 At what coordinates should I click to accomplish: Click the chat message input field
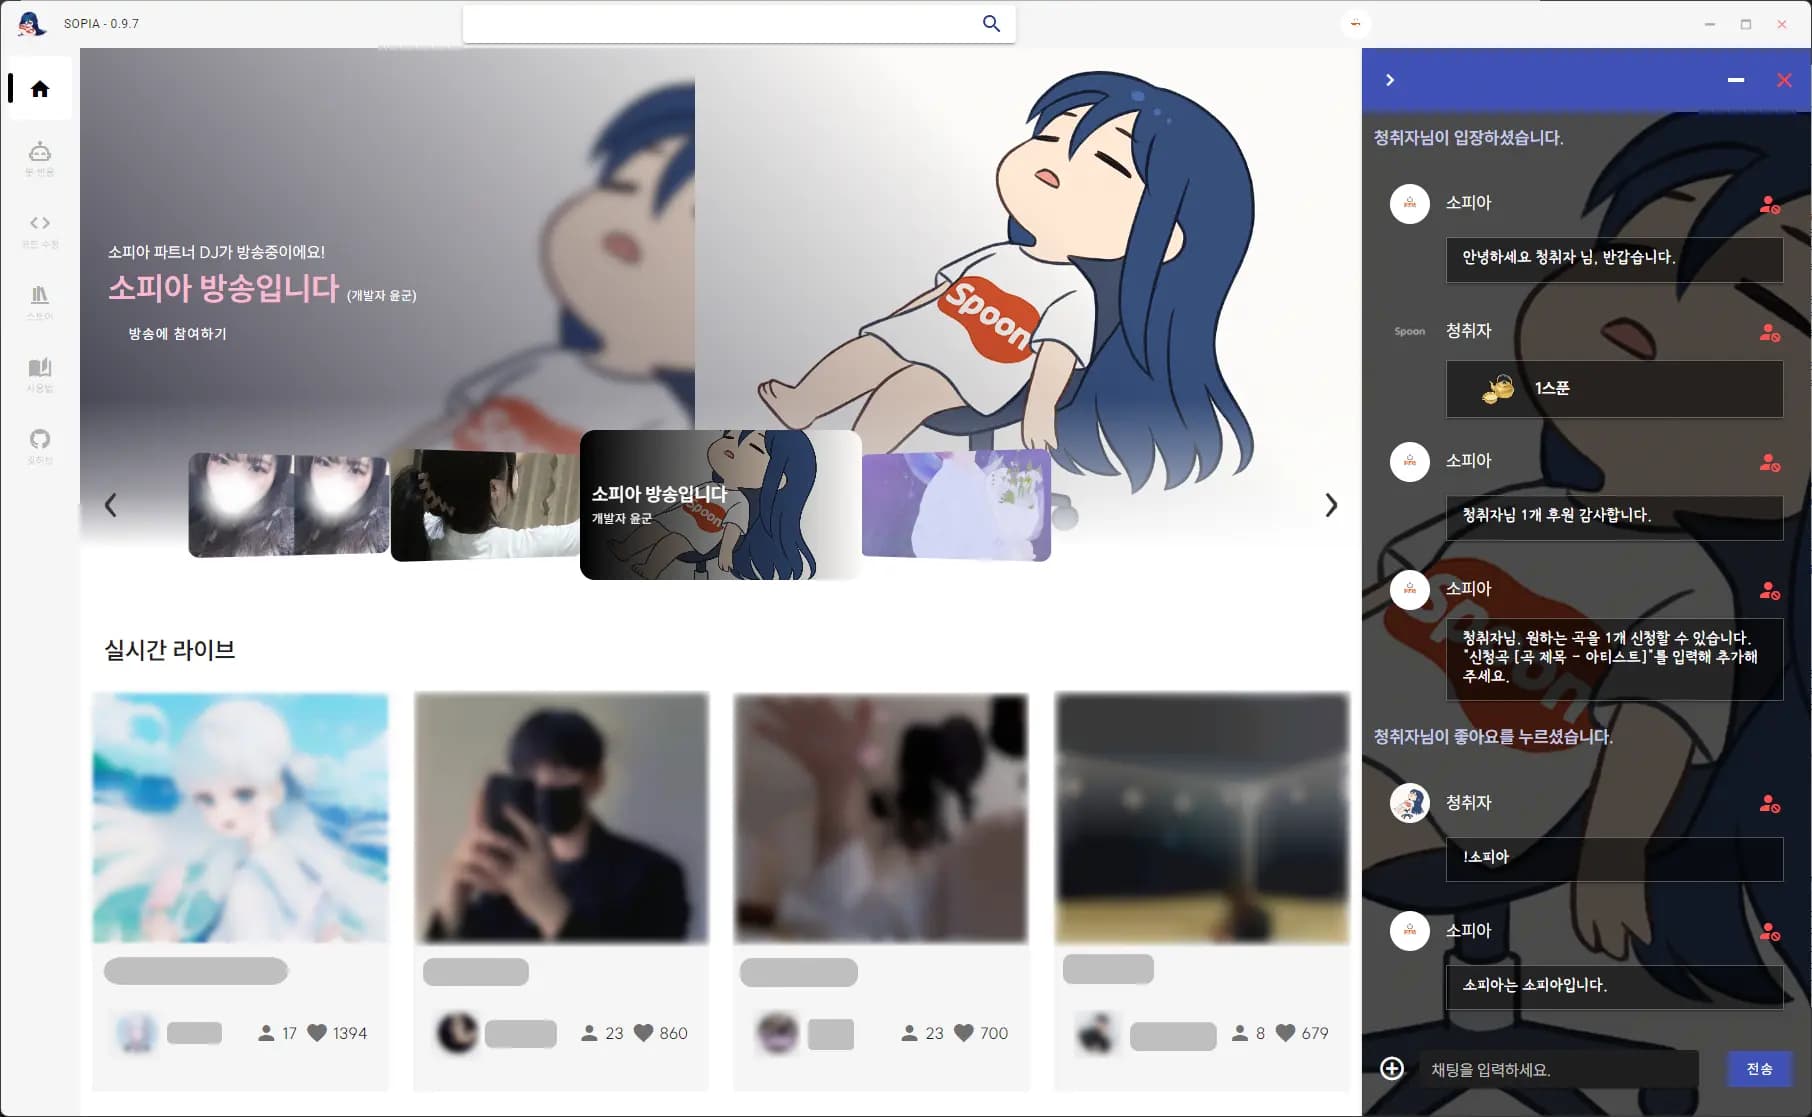1558,1069
